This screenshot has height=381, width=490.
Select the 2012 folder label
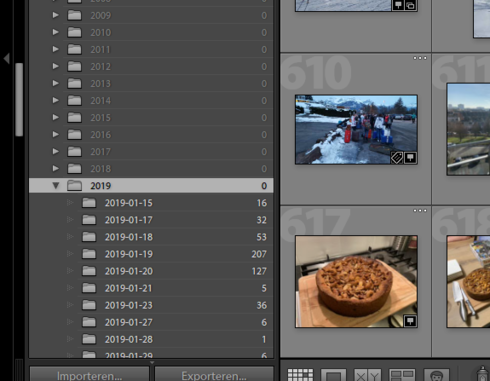[101, 67]
